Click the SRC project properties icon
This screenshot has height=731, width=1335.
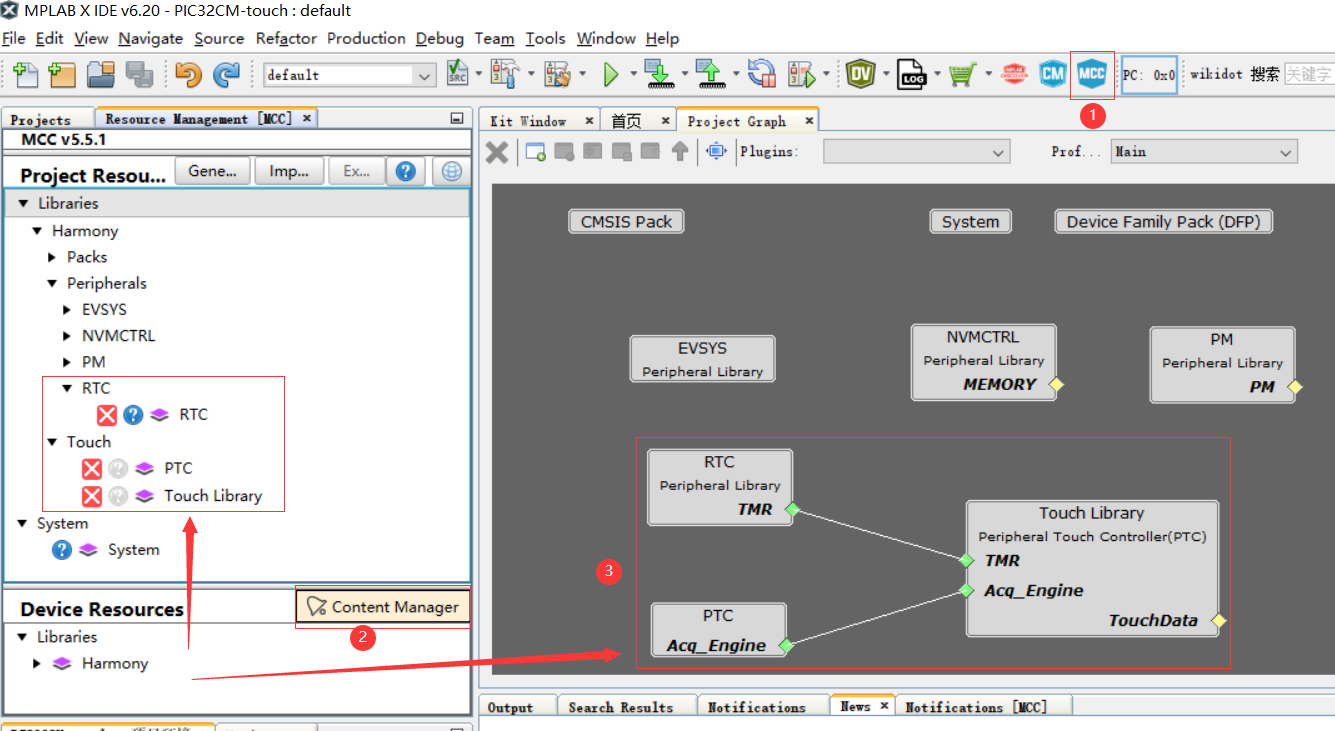[458, 74]
